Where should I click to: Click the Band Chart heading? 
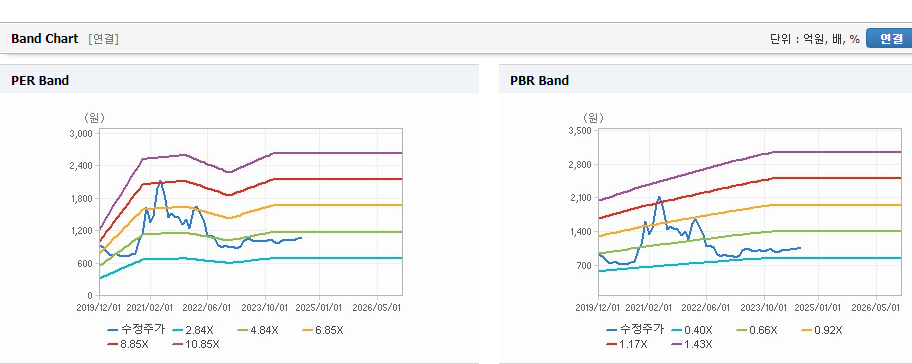[44, 39]
